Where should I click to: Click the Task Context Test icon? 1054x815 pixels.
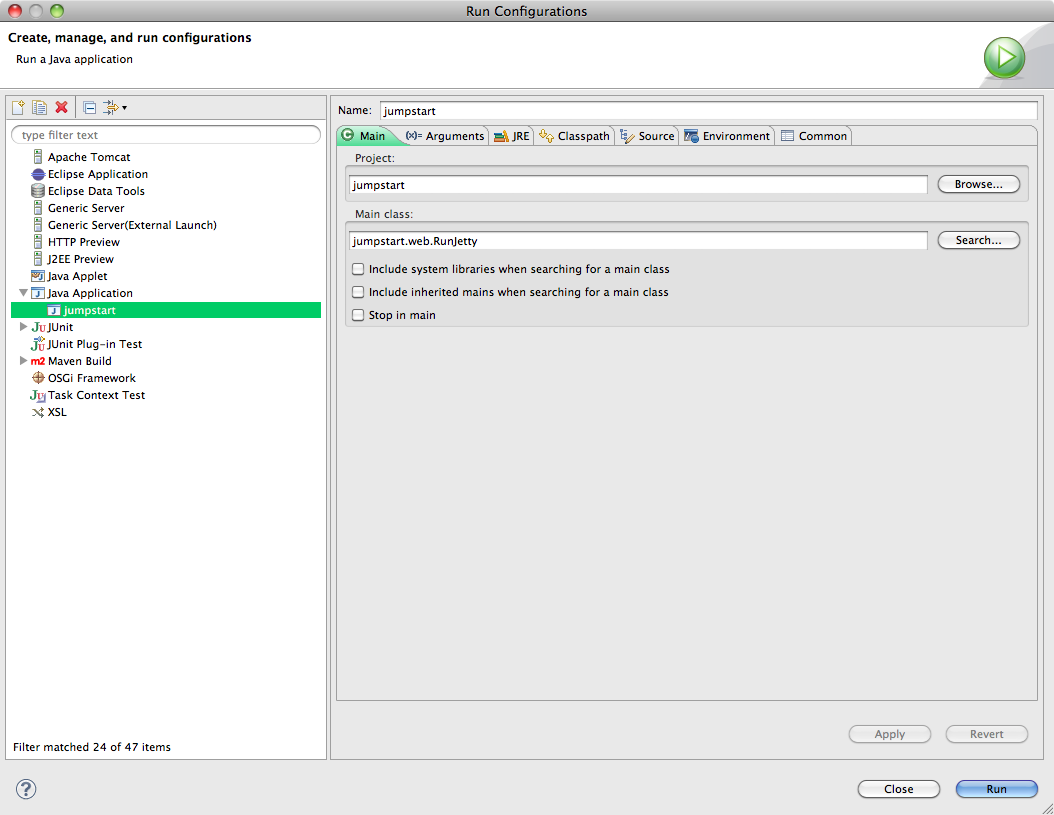pos(38,395)
